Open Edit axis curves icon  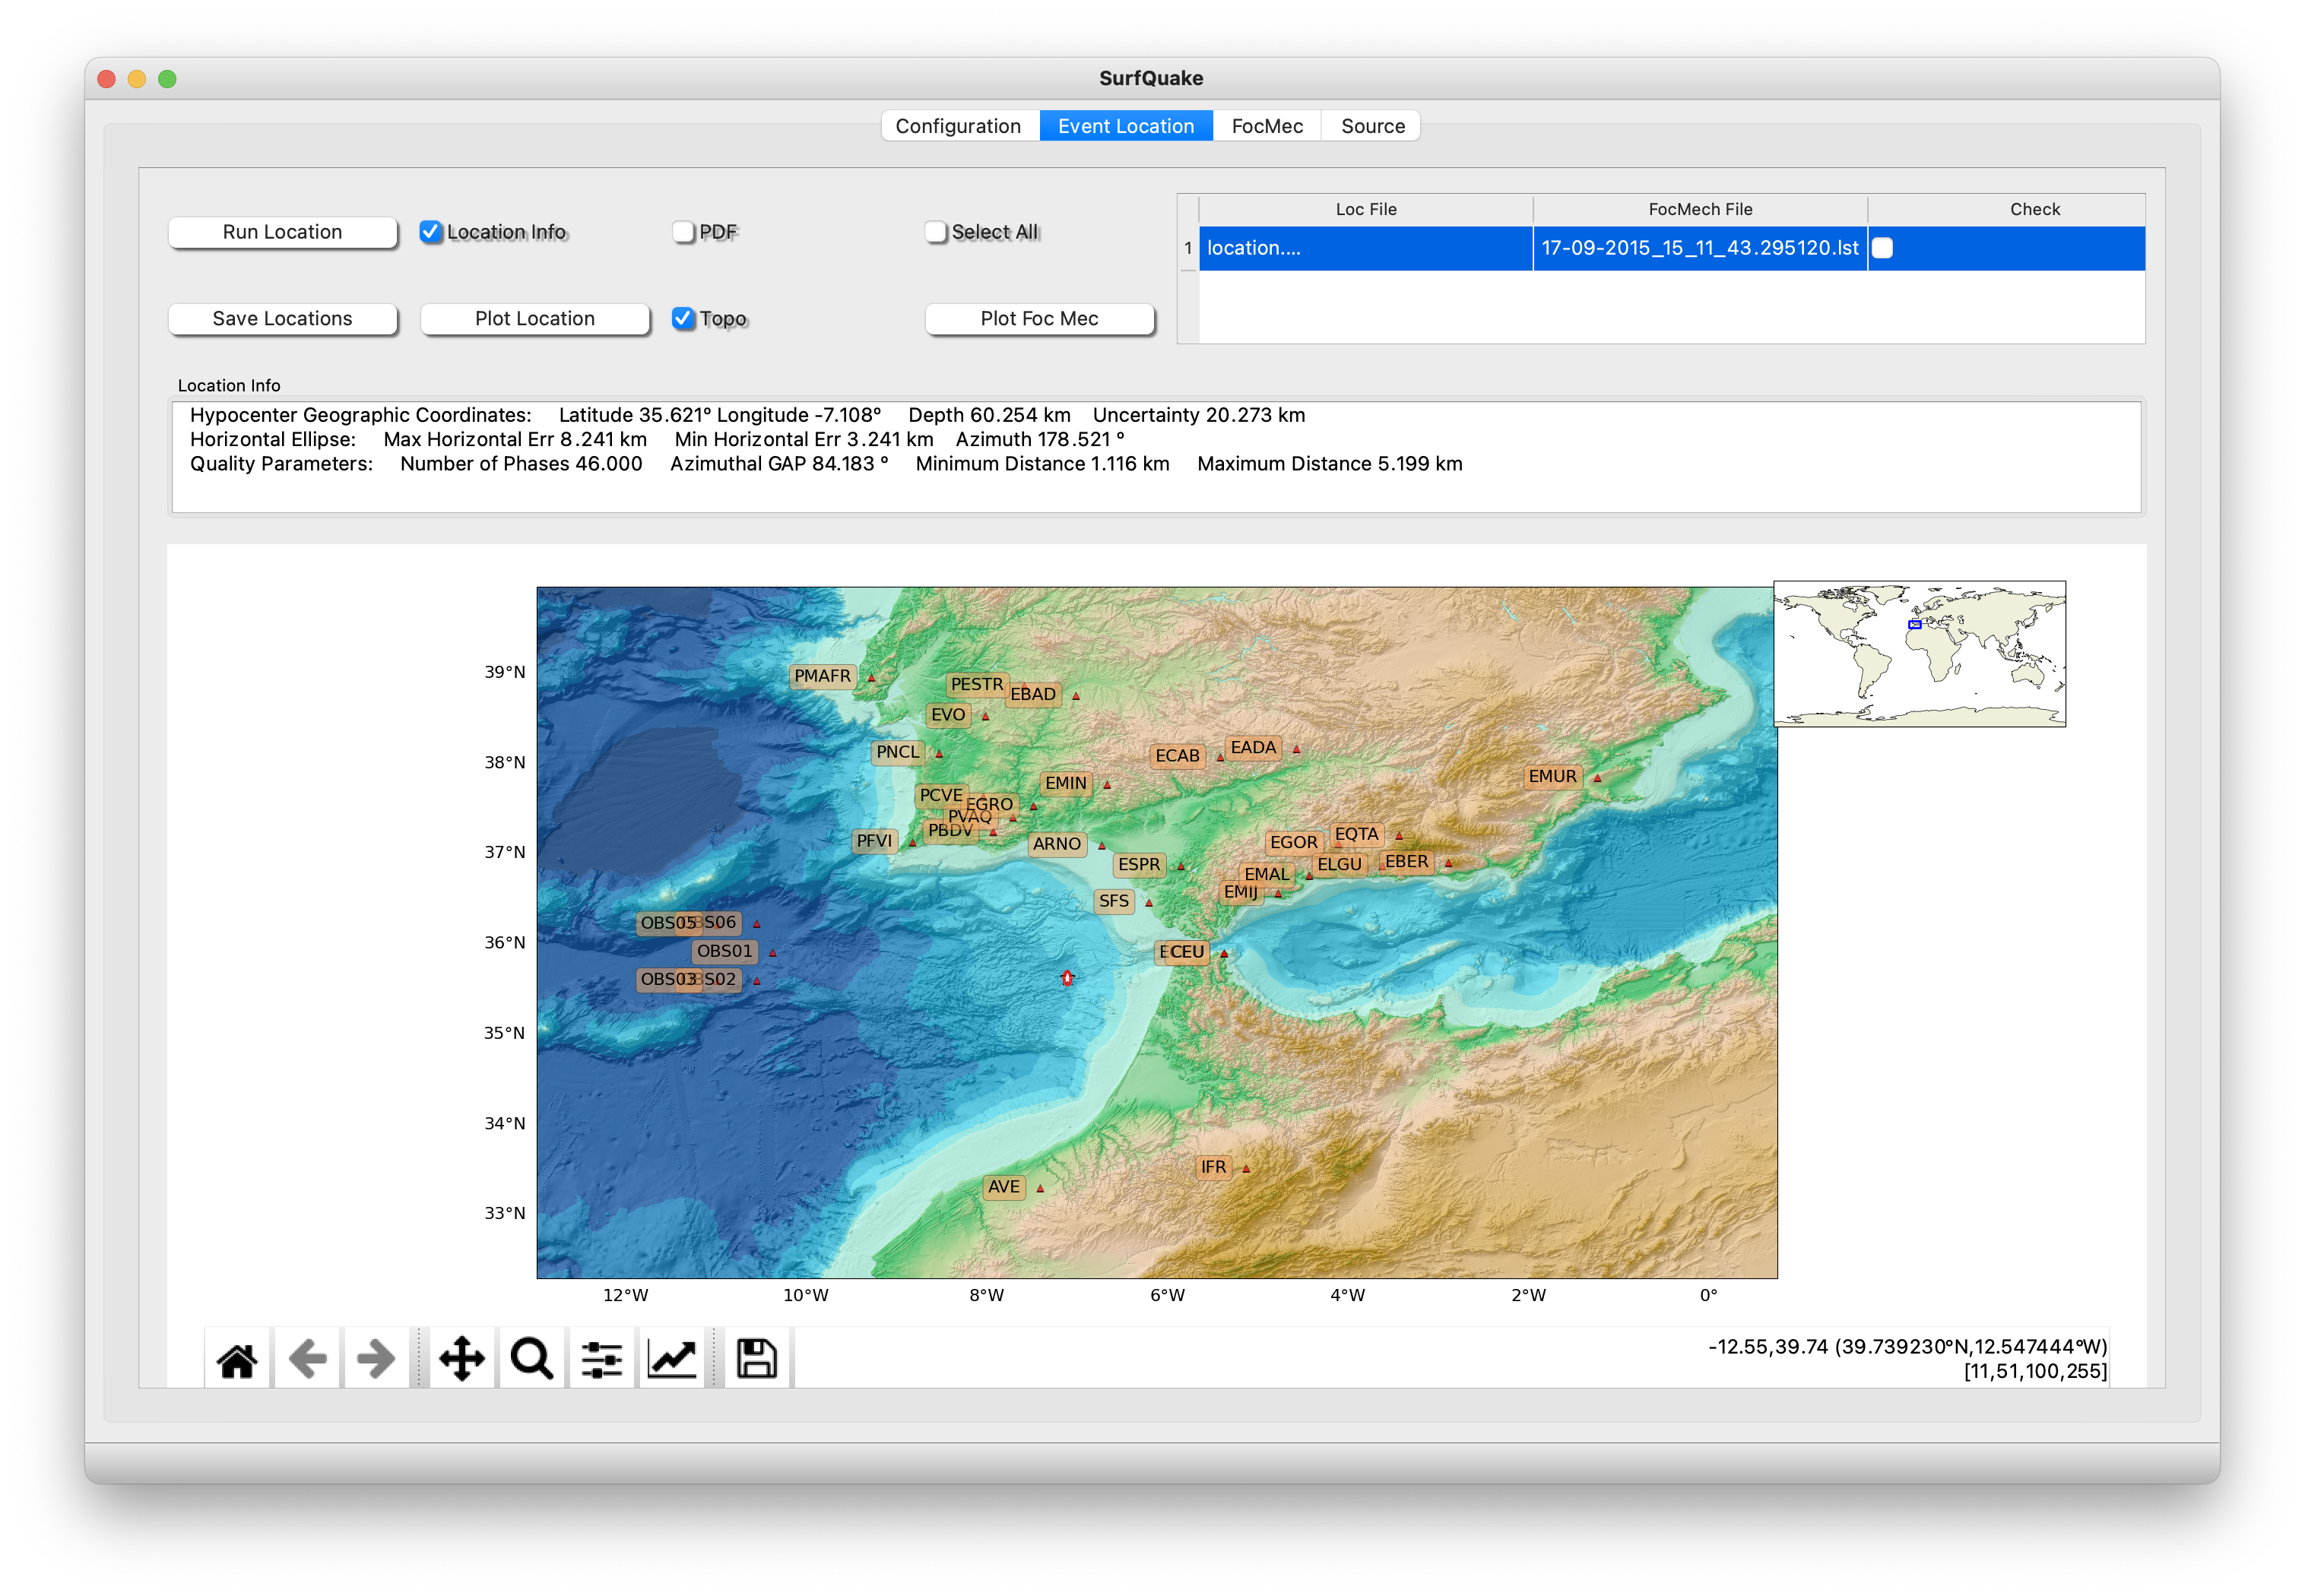pos(672,1360)
